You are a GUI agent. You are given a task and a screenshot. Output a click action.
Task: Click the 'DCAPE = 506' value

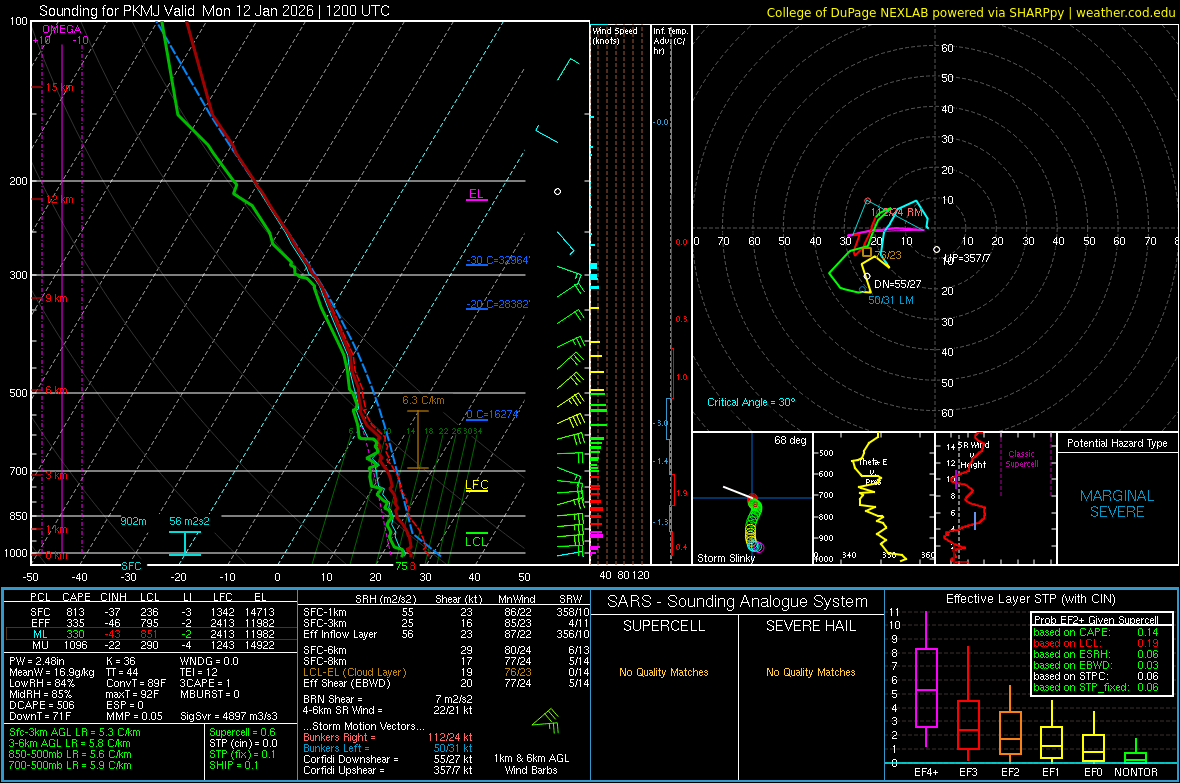(x=42, y=705)
